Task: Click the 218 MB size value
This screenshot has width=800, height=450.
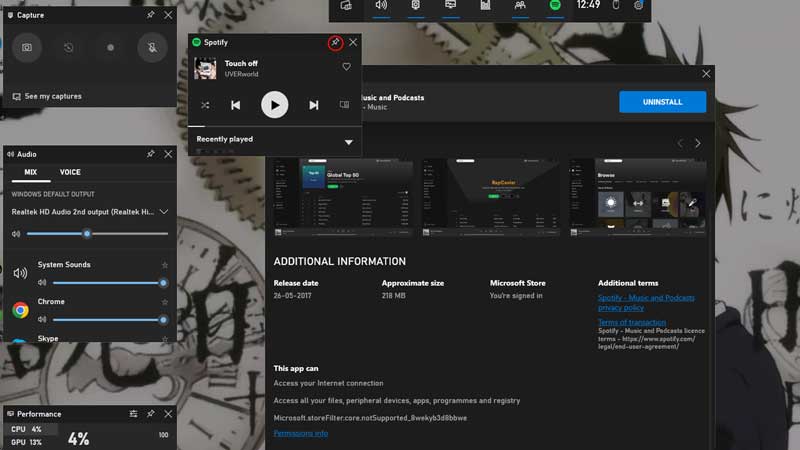Action: pos(393,295)
